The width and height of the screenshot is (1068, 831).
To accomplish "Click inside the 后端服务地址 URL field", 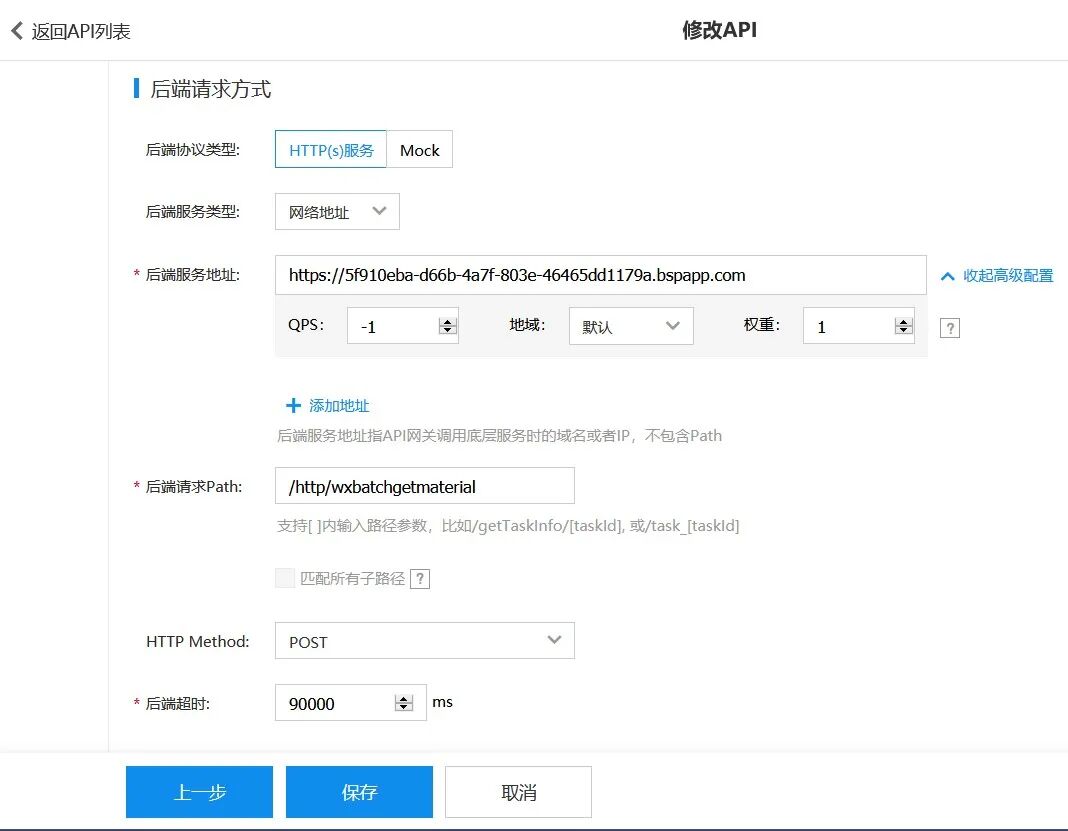I will pos(600,275).
